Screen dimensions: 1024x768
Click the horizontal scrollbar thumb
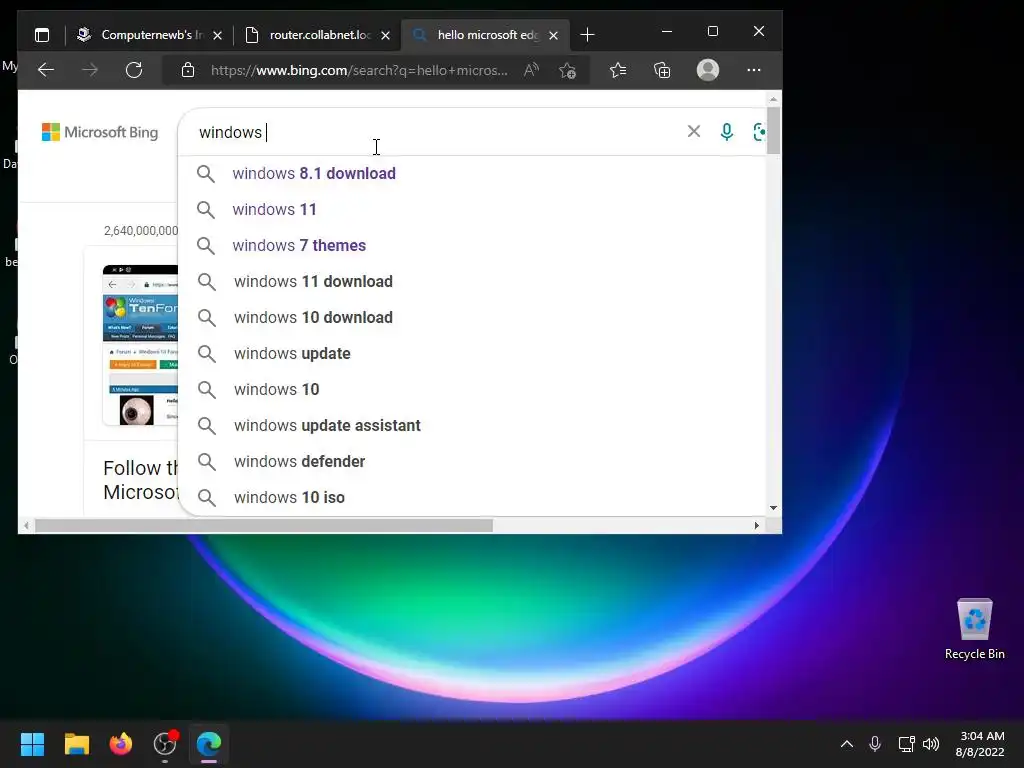264,525
